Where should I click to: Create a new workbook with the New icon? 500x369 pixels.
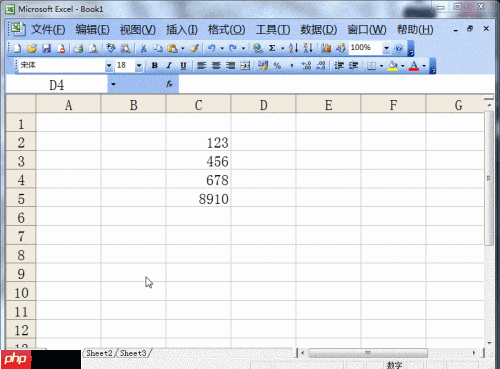click(17, 48)
